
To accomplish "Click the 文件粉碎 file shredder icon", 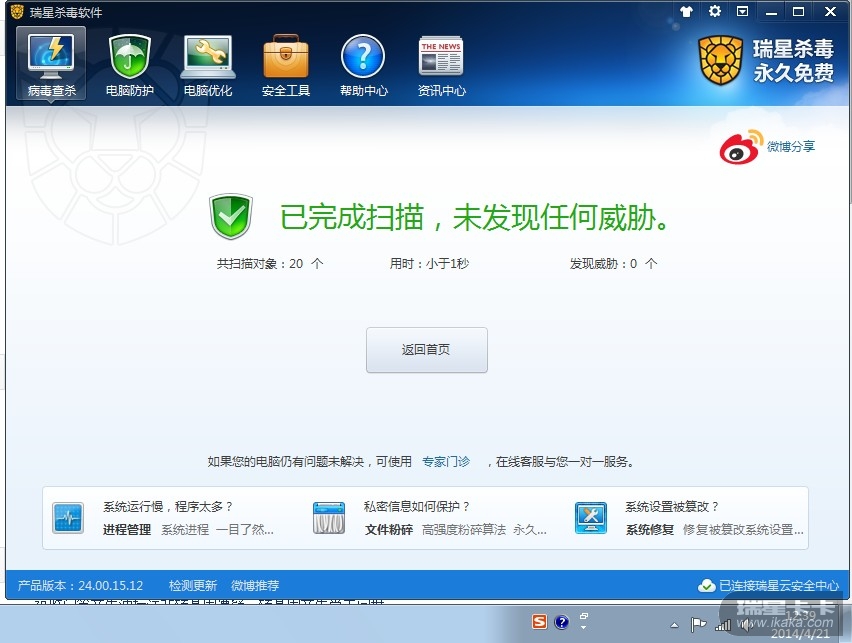I will [329, 517].
